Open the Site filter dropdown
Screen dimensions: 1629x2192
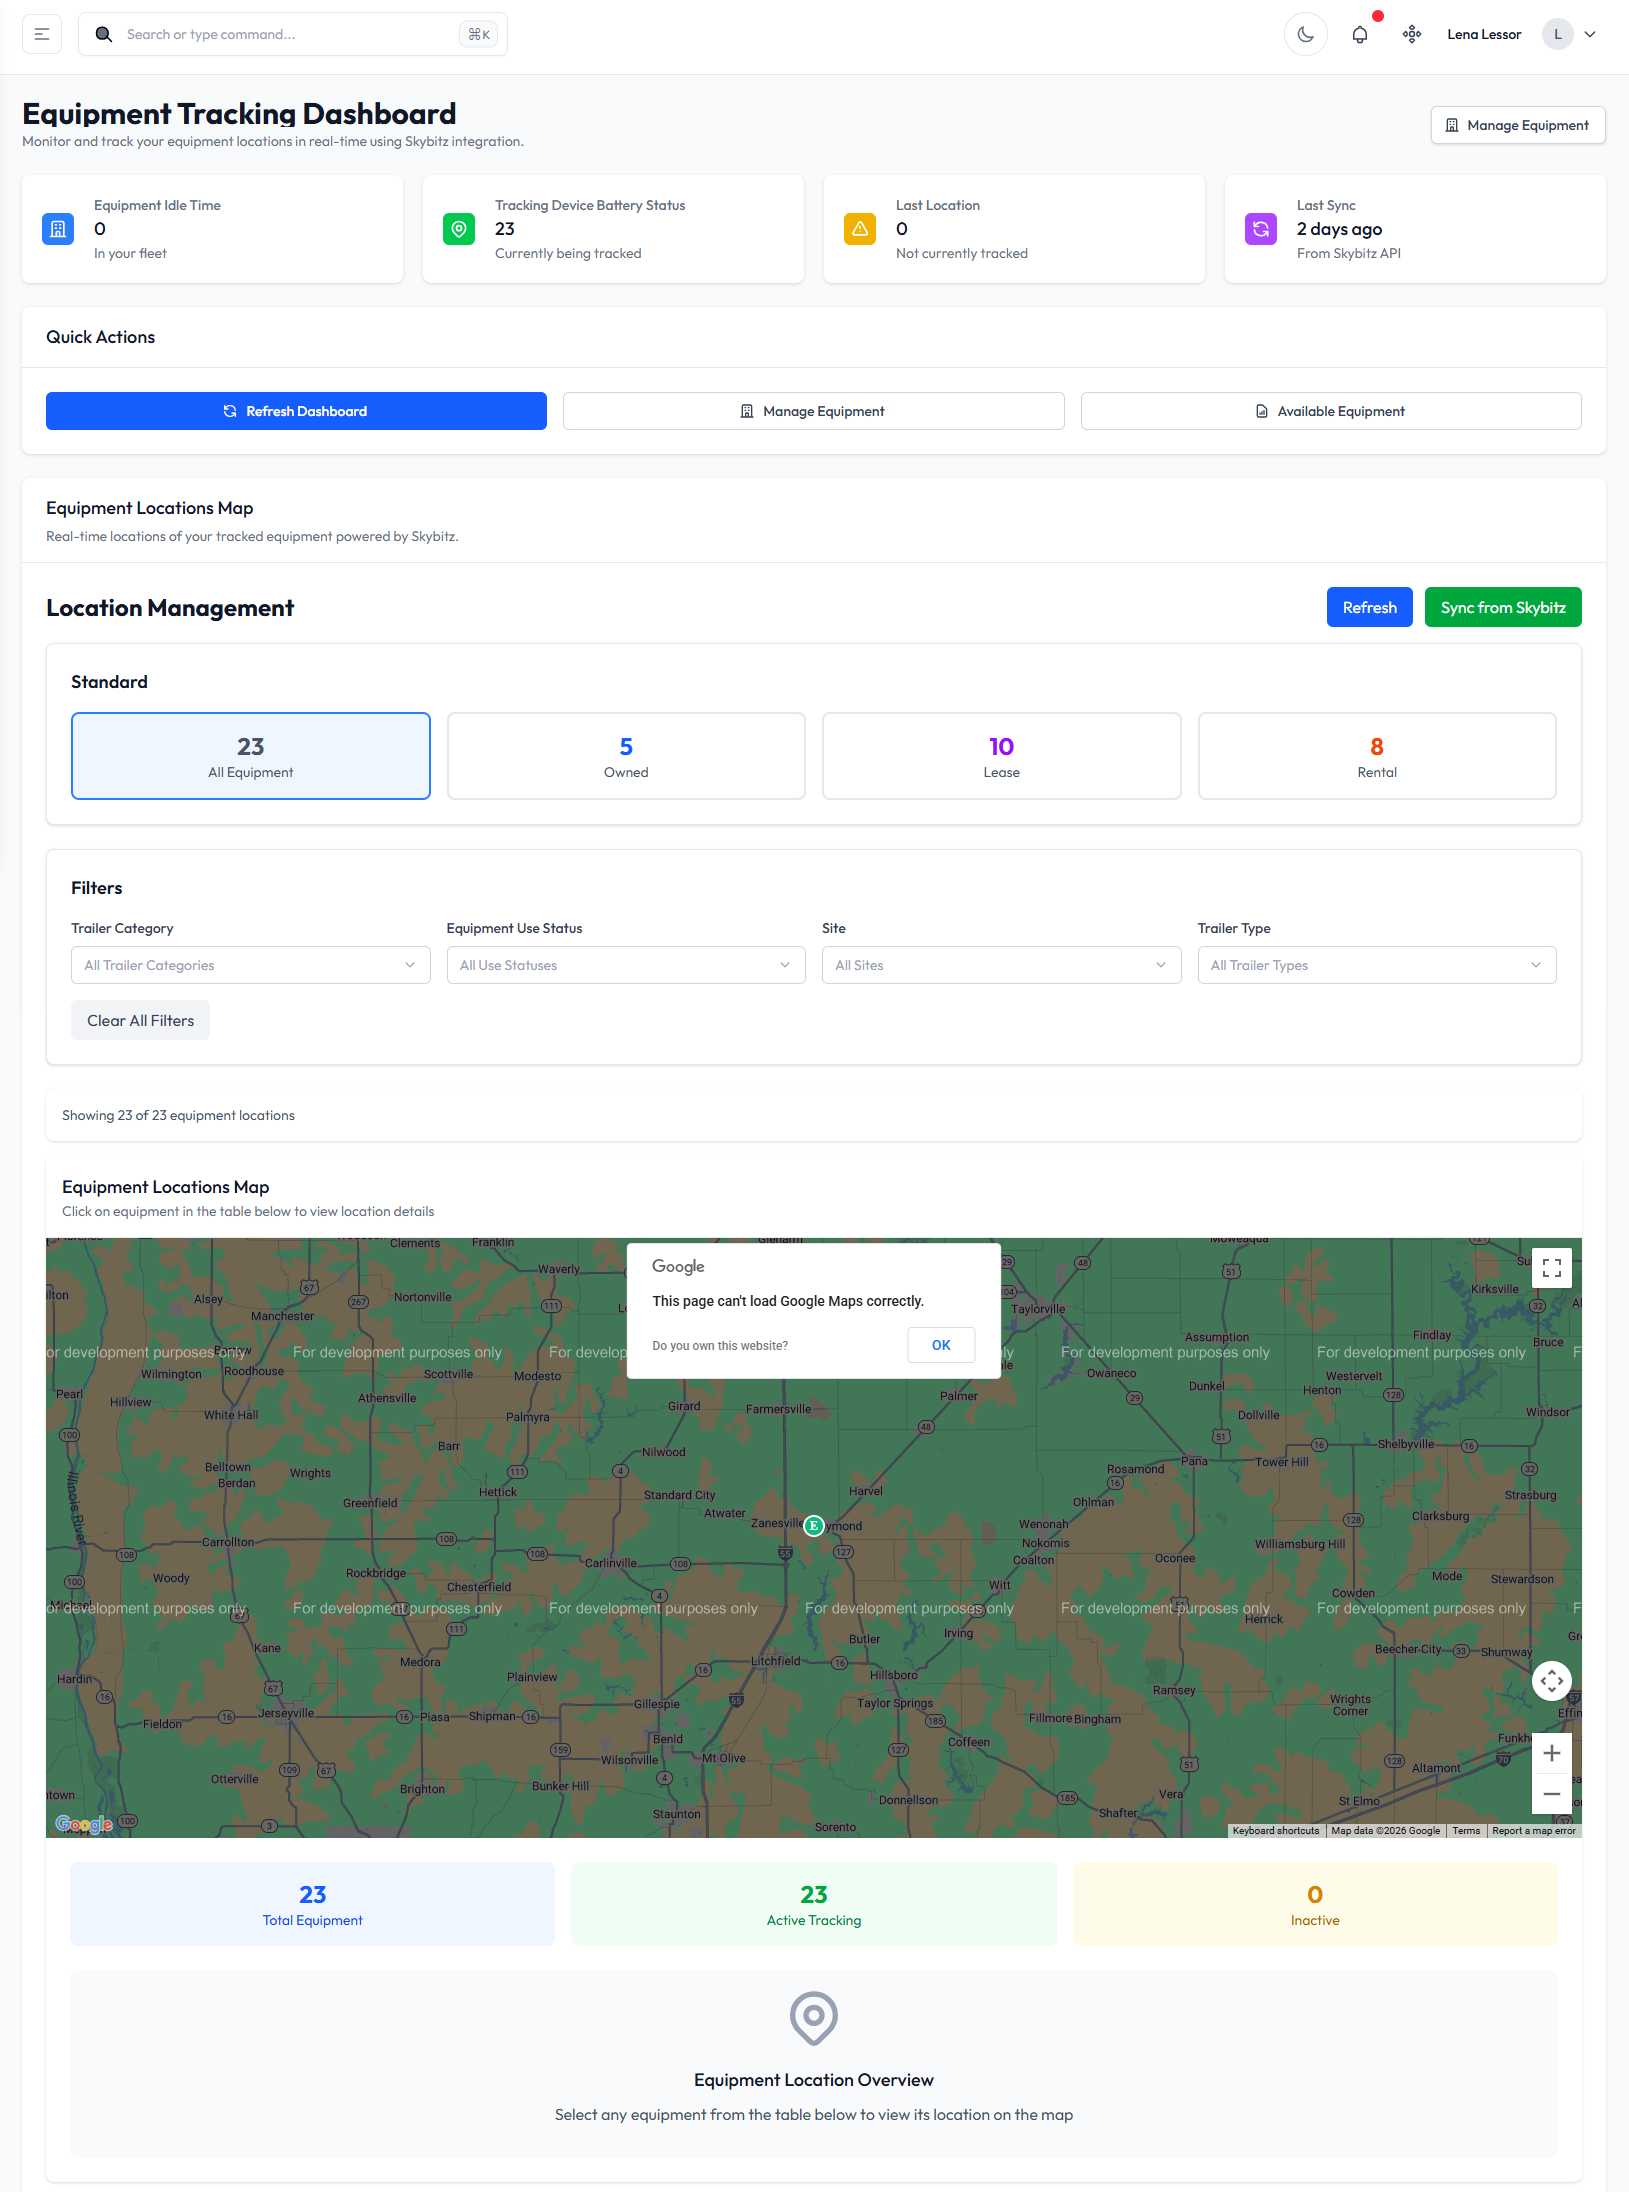(x=1001, y=965)
